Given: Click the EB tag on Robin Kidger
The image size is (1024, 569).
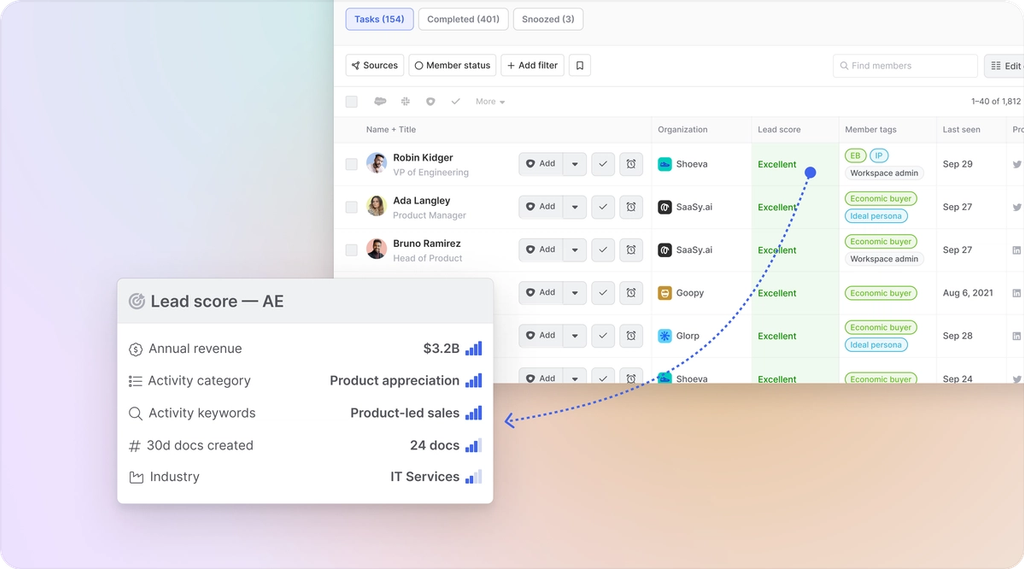Looking at the screenshot, I should (856, 155).
